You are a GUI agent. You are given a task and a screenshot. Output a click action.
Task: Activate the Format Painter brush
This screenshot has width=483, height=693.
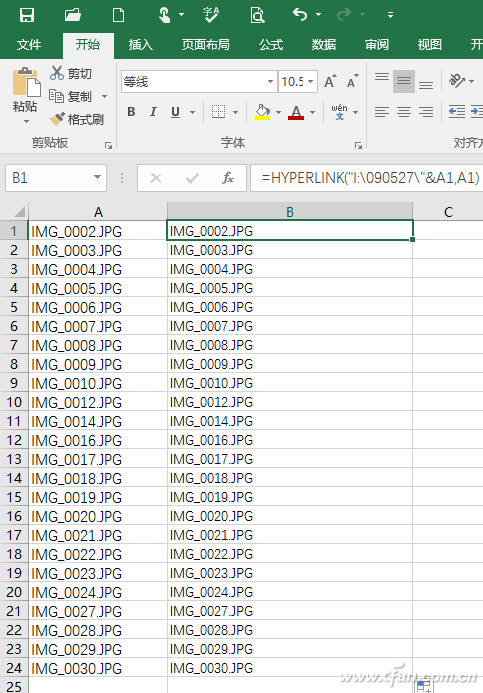(x=57, y=119)
